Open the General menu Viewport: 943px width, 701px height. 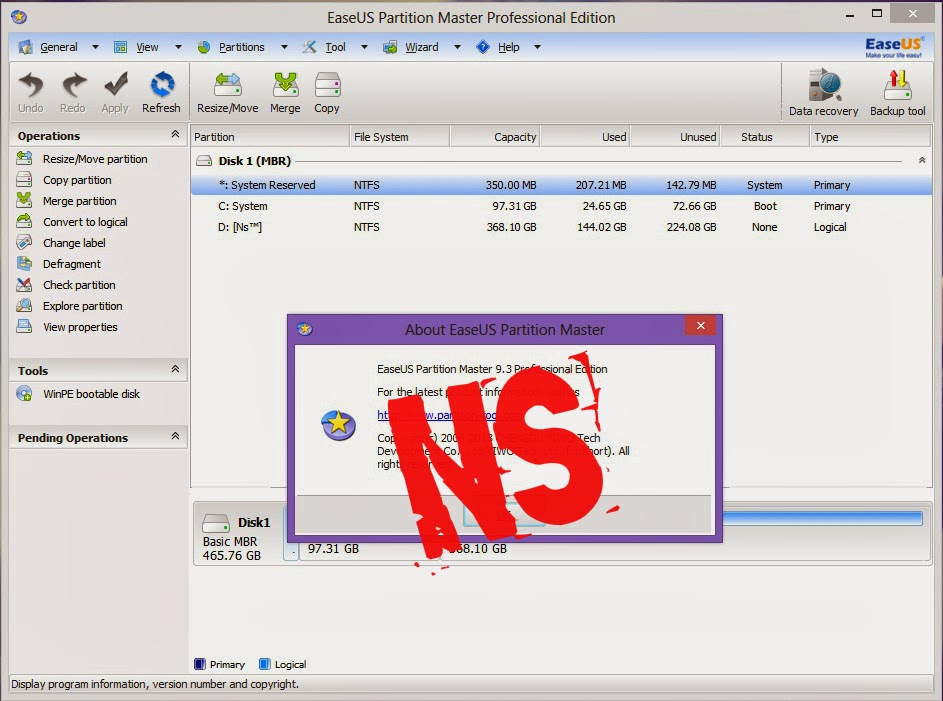58,47
